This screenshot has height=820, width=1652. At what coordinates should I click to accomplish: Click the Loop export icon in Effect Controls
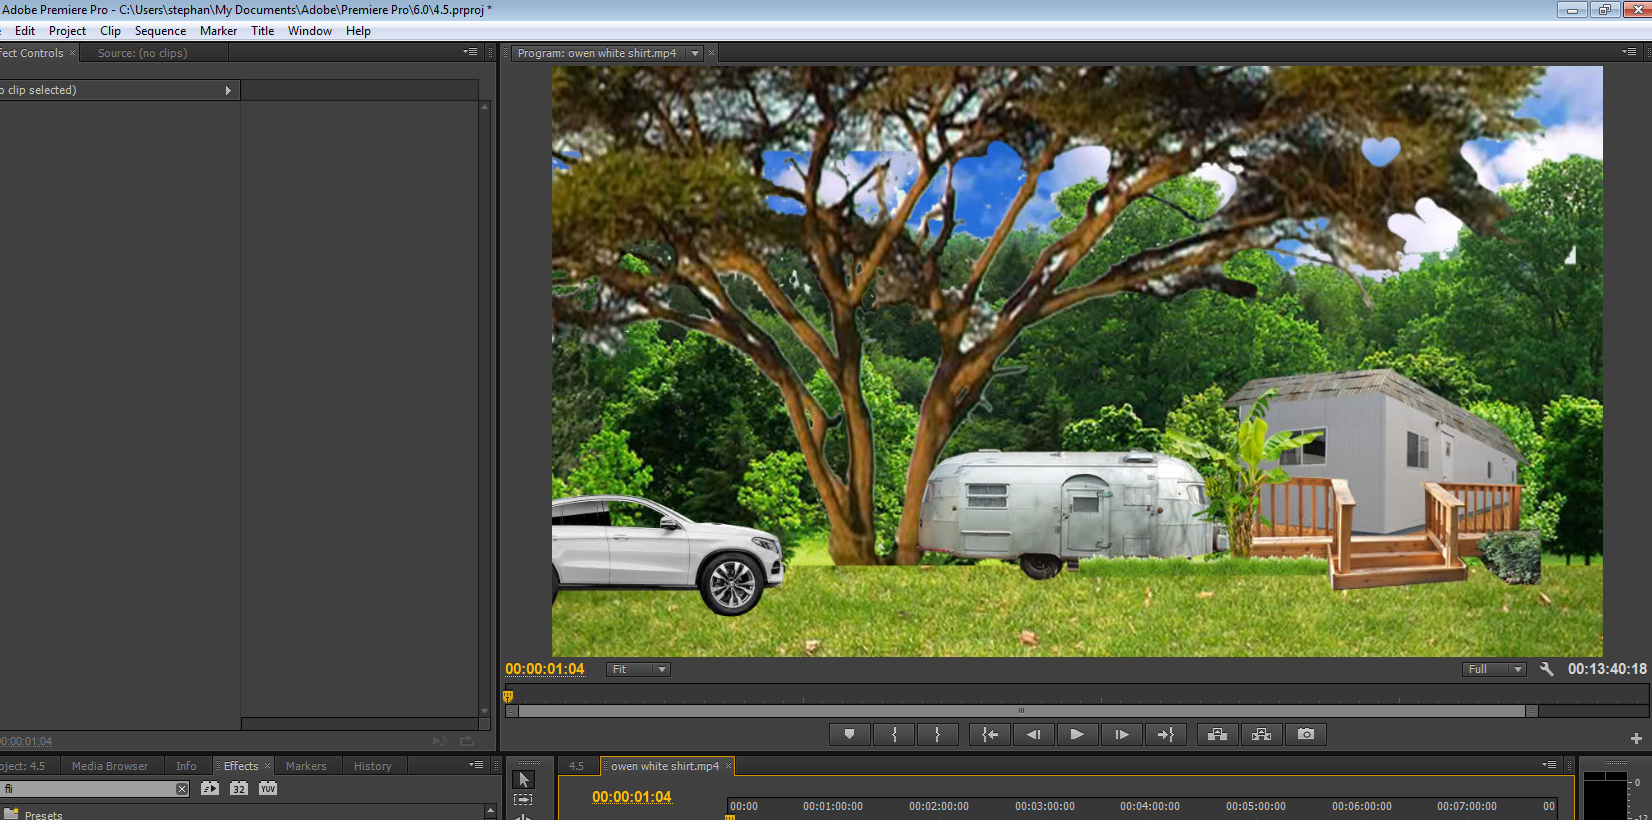[466, 741]
